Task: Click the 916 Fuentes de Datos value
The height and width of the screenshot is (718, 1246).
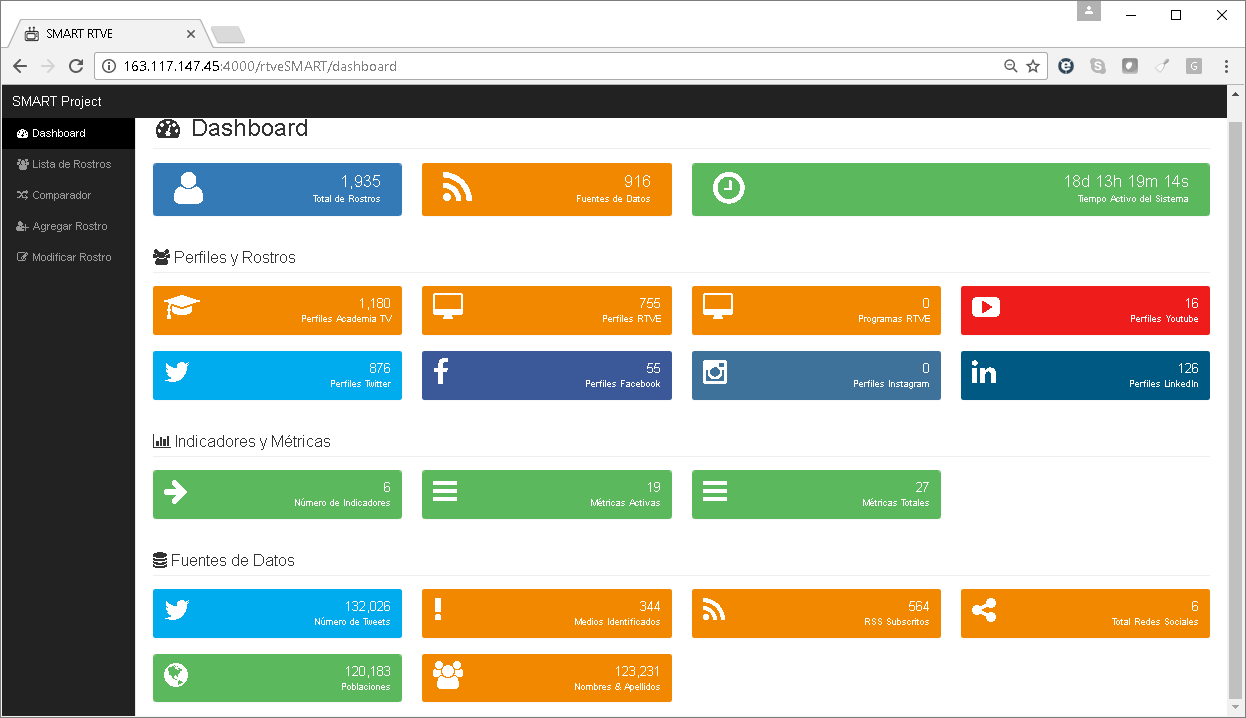Action: pyautogui.click(x=637, y=181)
